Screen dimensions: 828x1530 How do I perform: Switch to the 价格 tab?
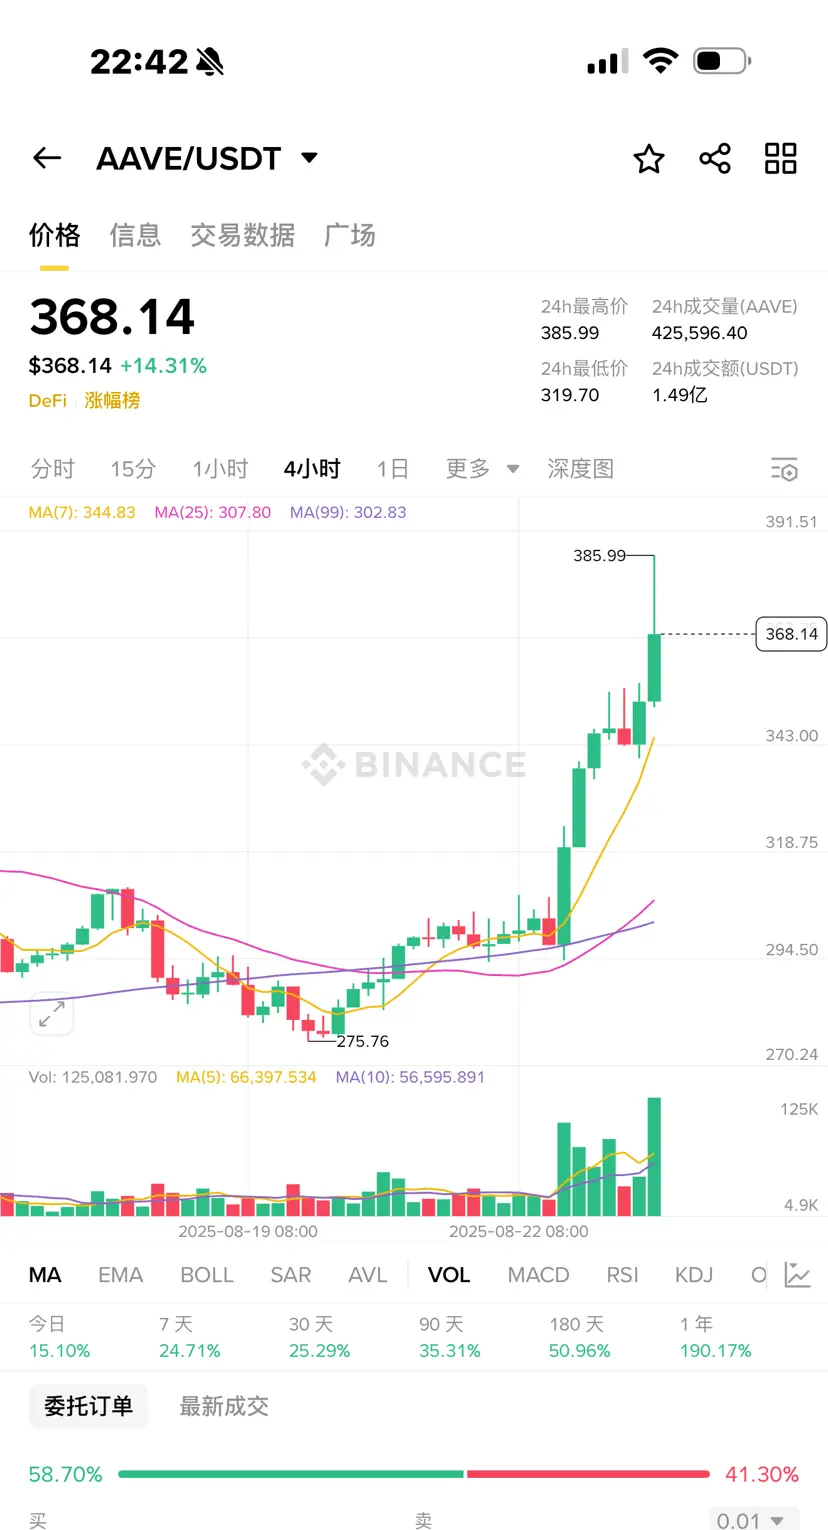[54, 235]
